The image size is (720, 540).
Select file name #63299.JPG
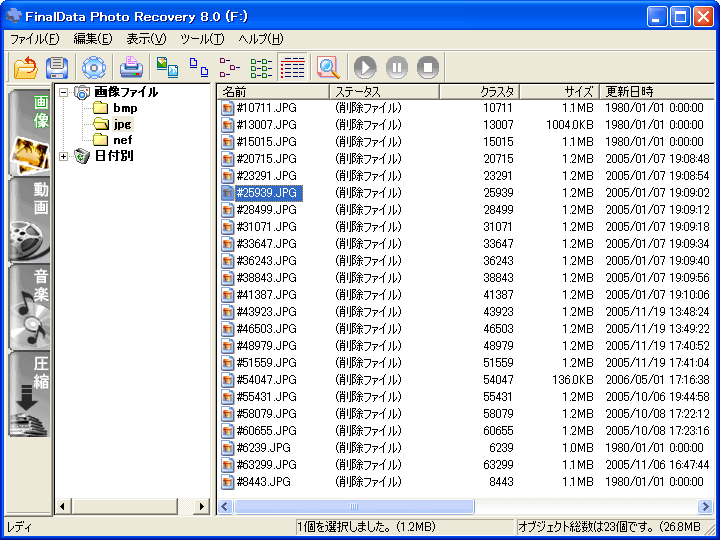tap(266, 465)
